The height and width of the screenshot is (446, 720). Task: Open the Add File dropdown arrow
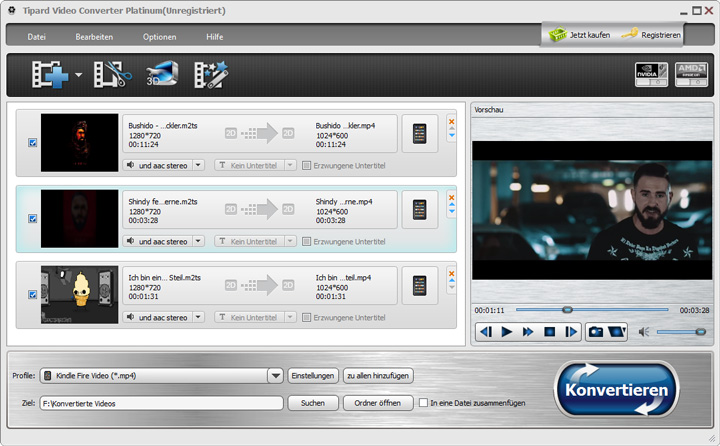pyautogui.click(x=79, y=74)
